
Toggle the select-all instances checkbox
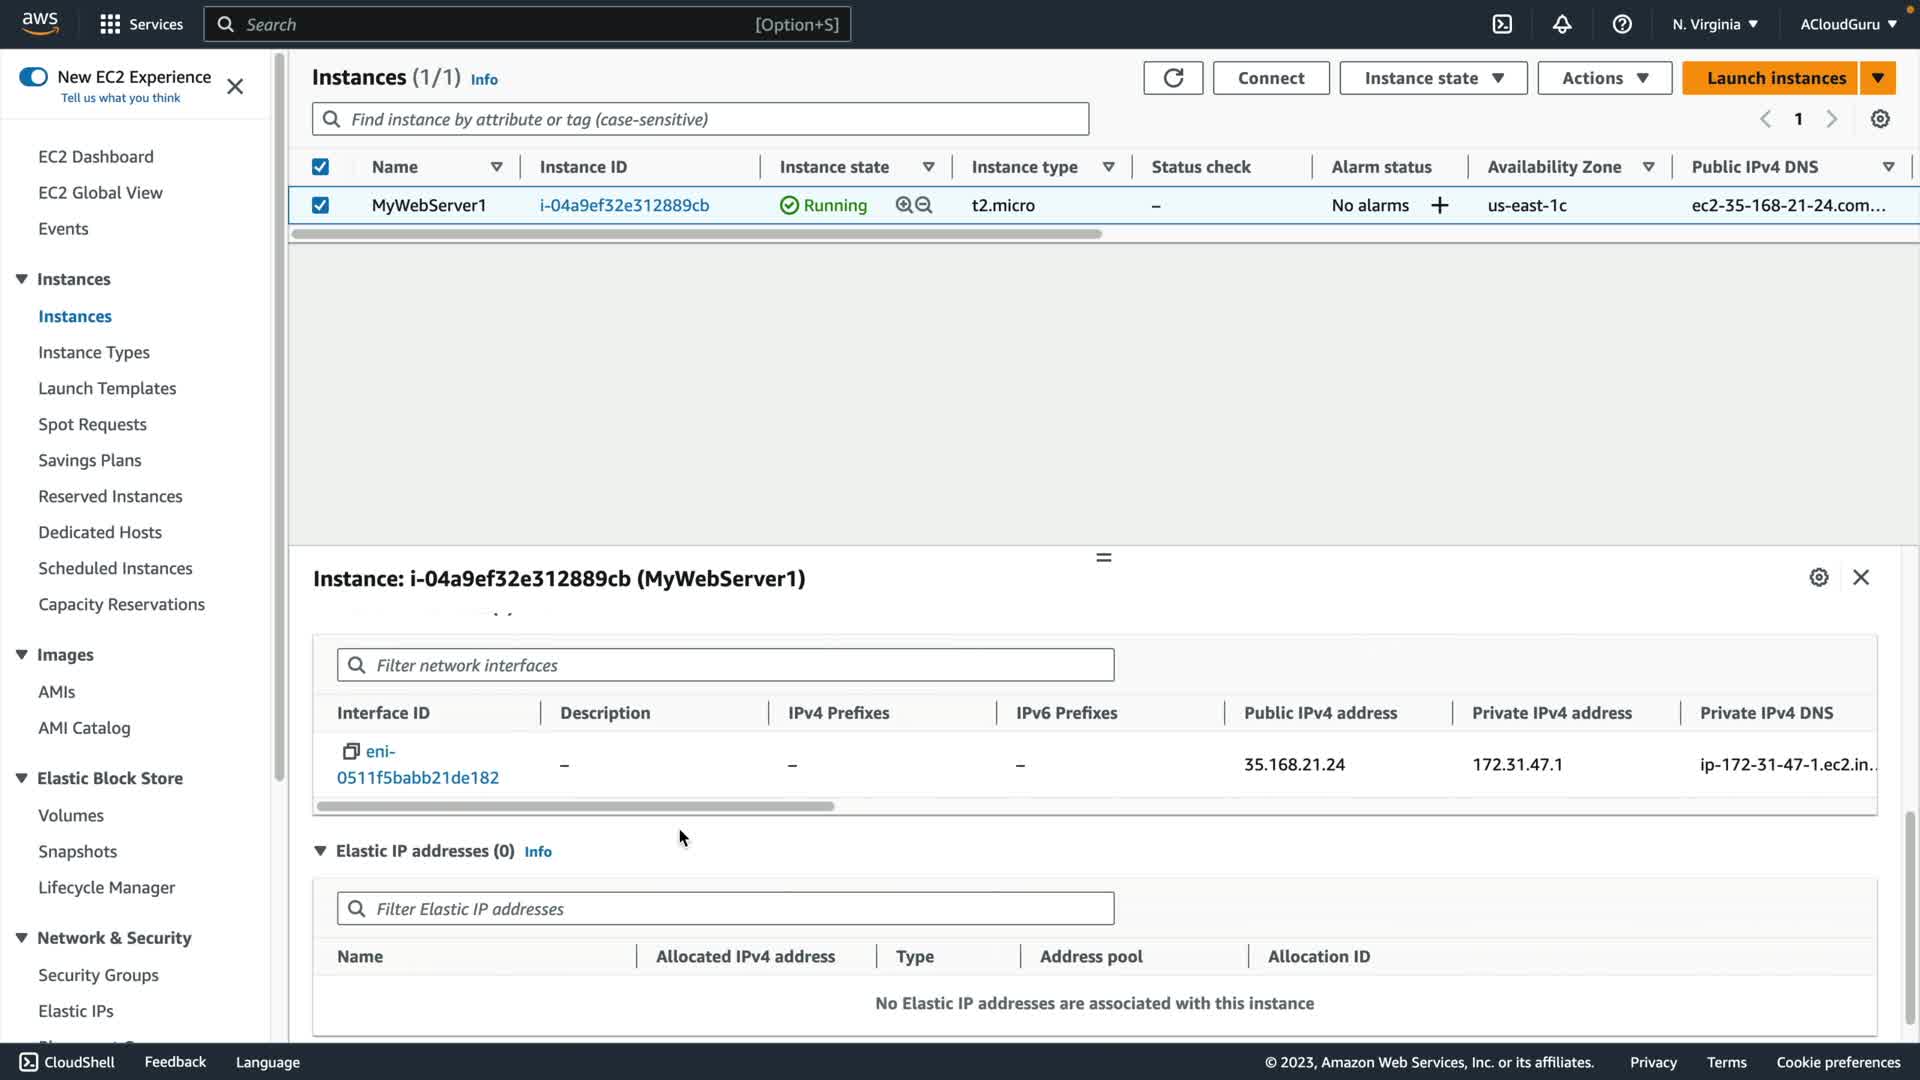pos(320,167)
